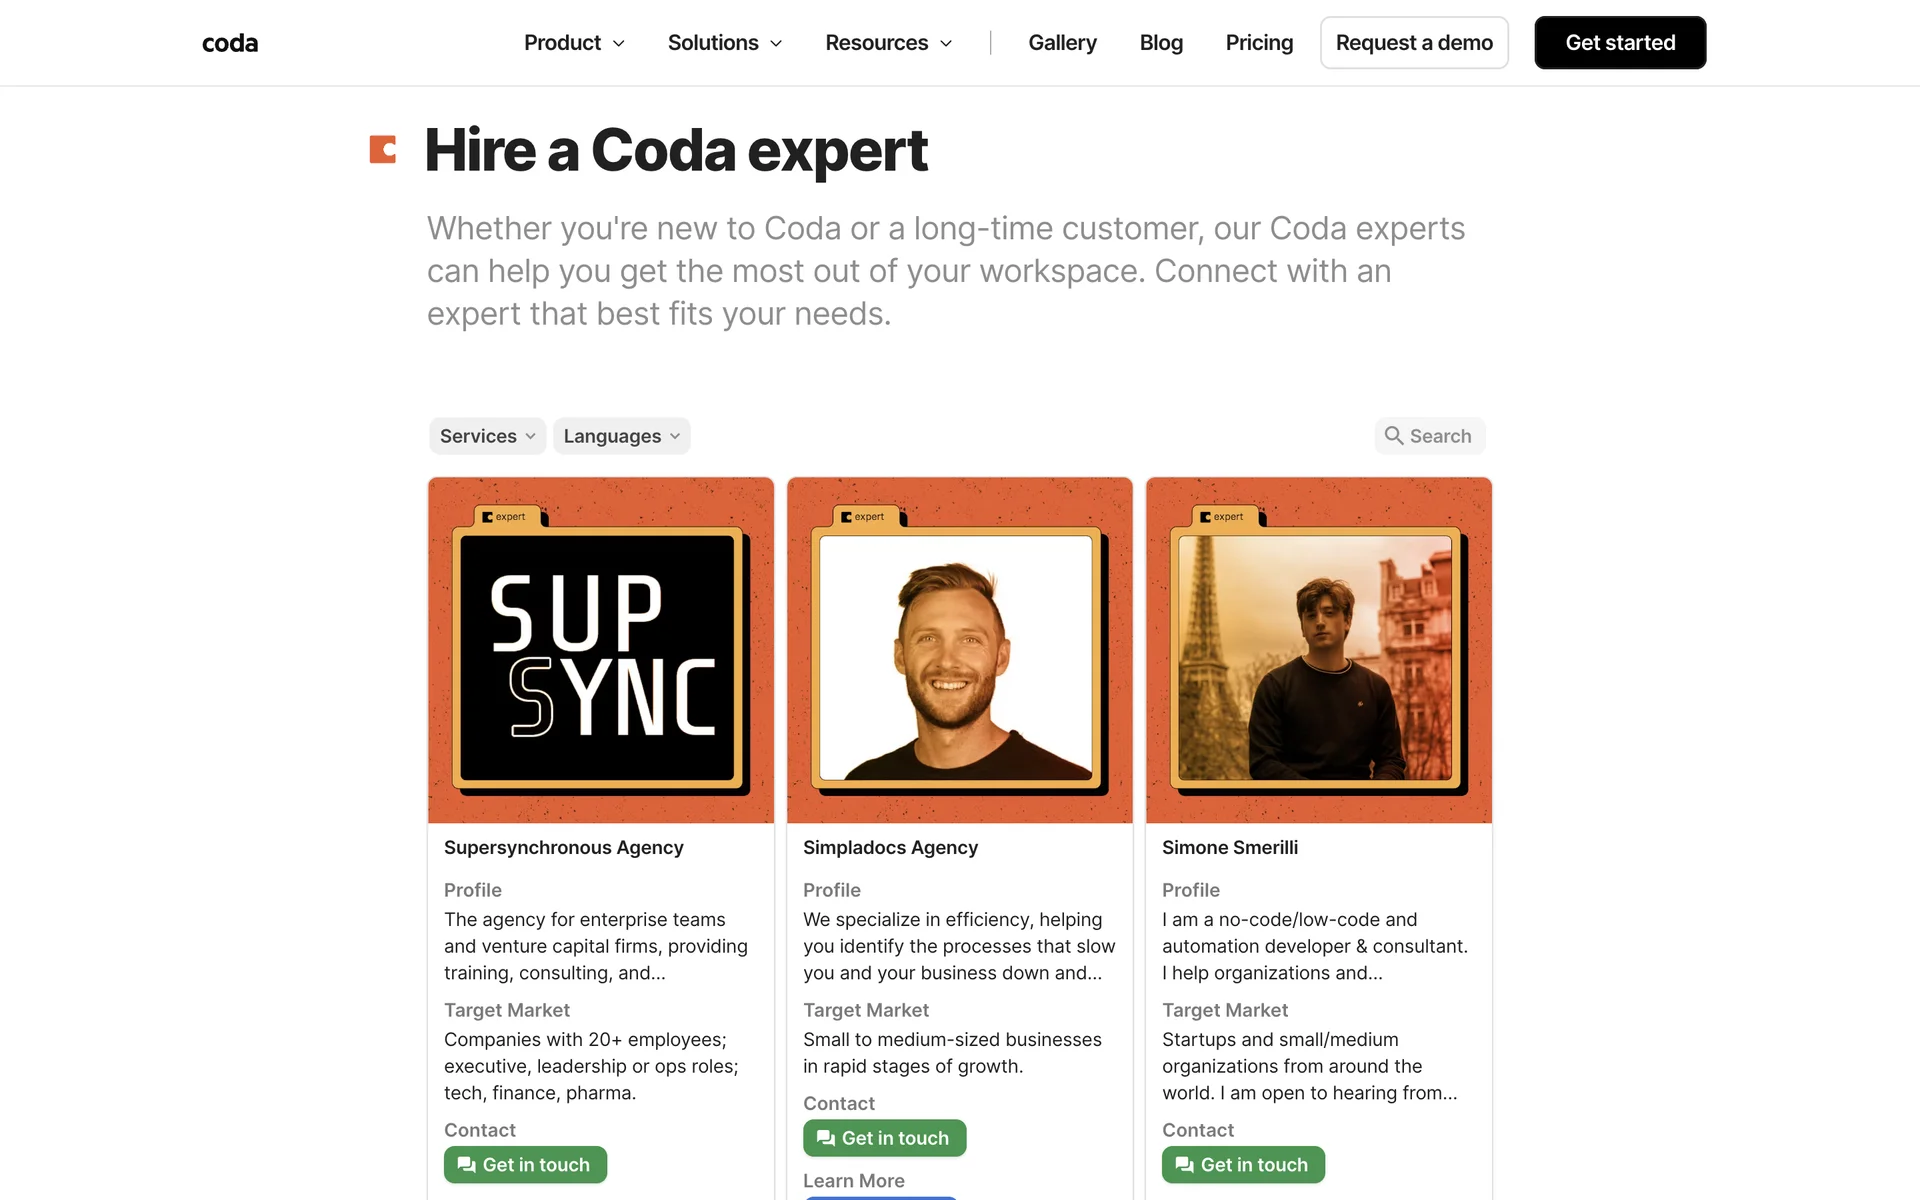1920x1200 pixels.
Task: Click the search magnifier icon
Action: 1393,435
